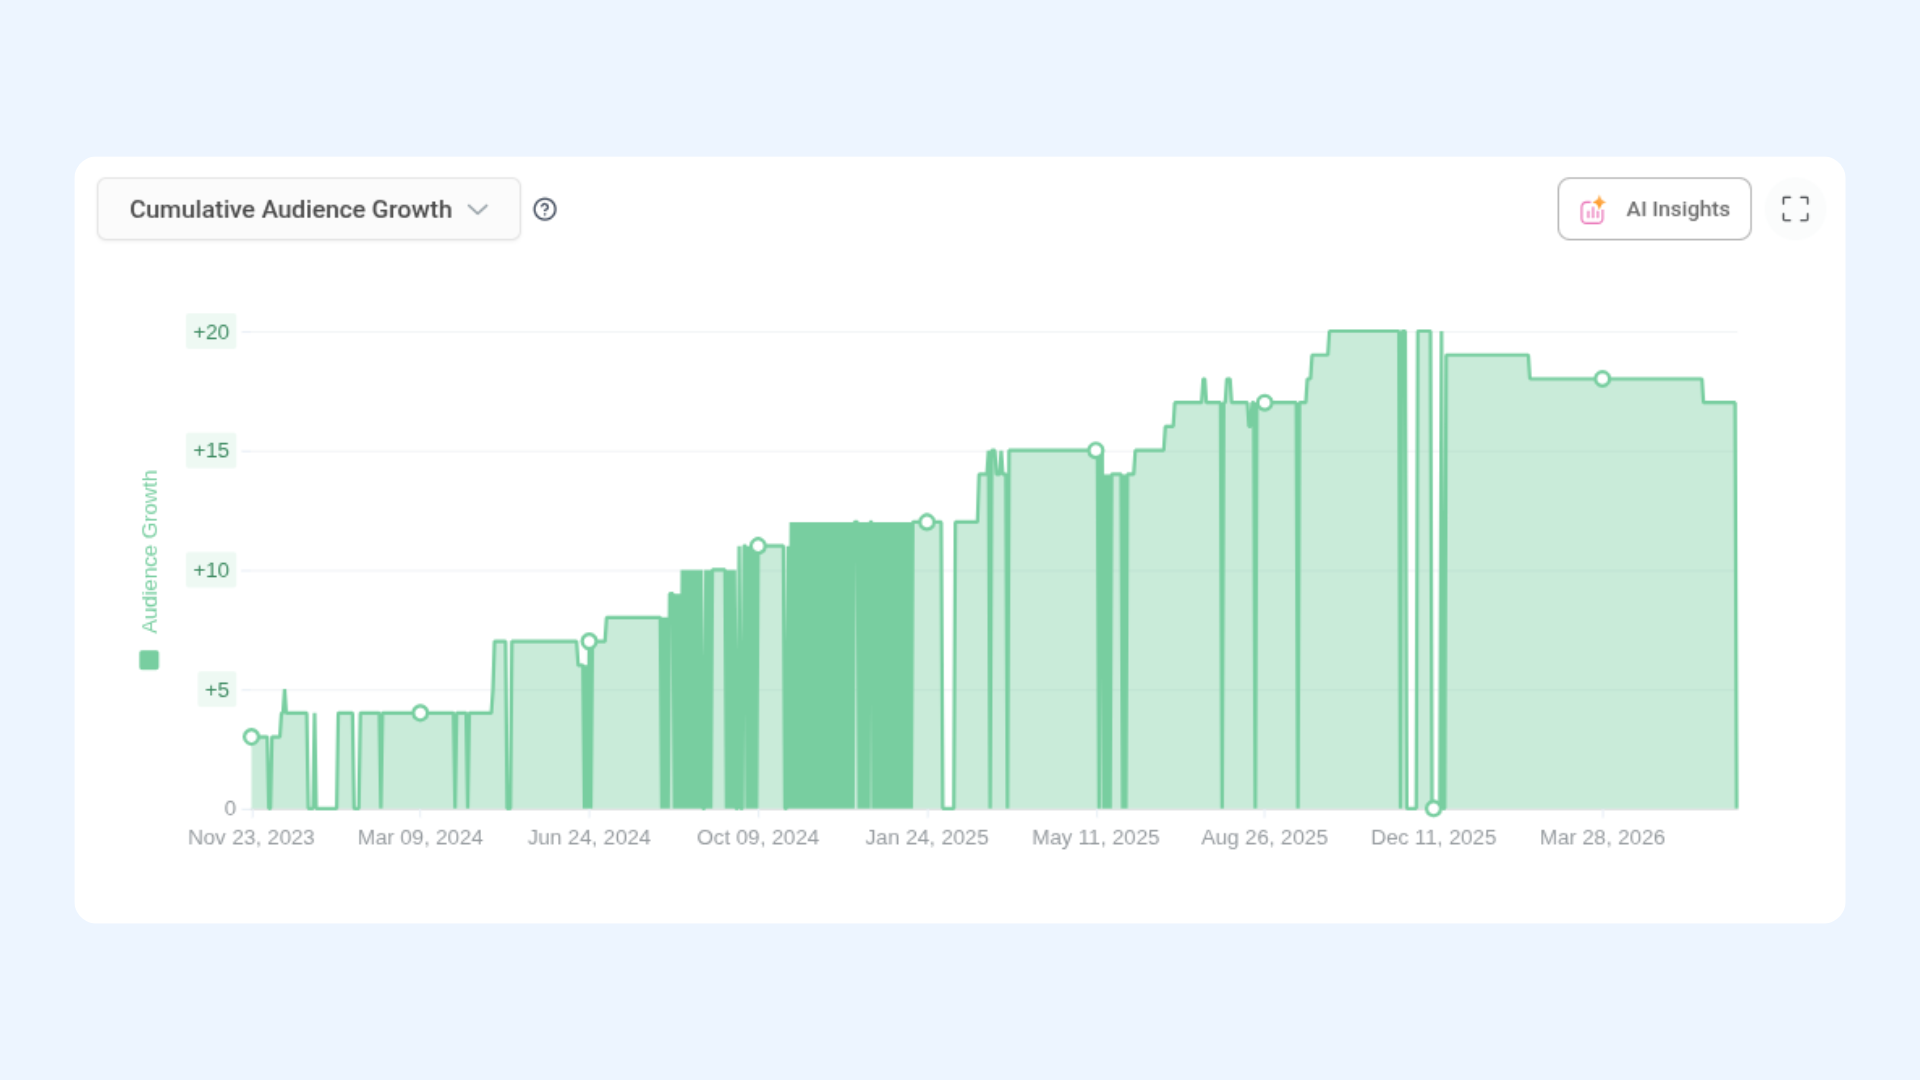Viewport: 1920px width, 1080px height.
Task: Click the +10 y-axis label
Action: [211, 570]
